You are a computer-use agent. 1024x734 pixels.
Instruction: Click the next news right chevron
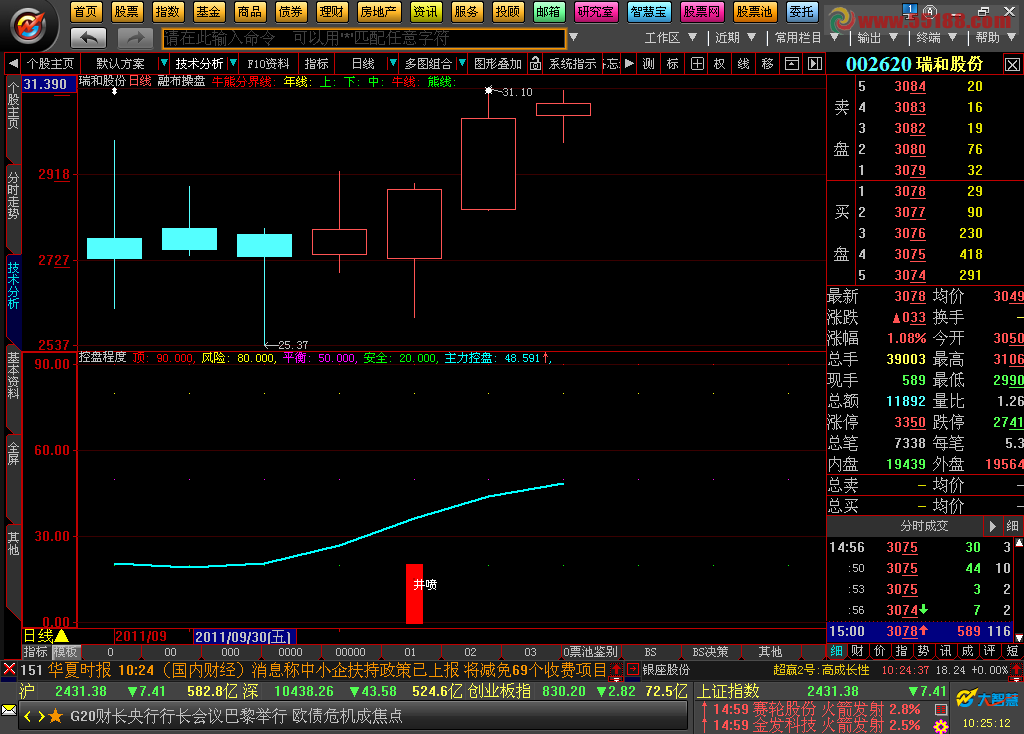pos(41,716)
